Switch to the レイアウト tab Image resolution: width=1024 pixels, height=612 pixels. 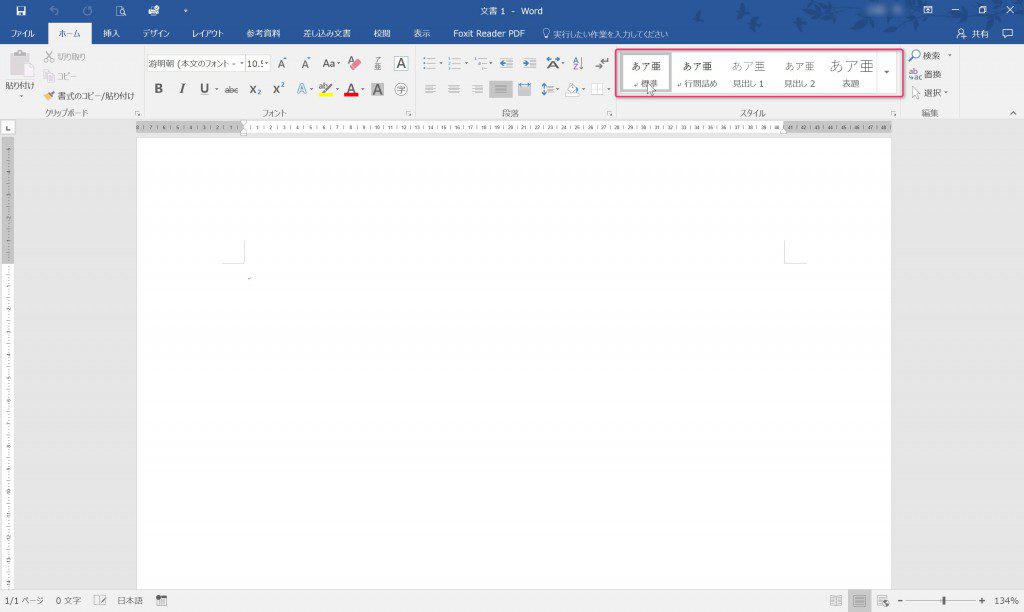(208, 33)
